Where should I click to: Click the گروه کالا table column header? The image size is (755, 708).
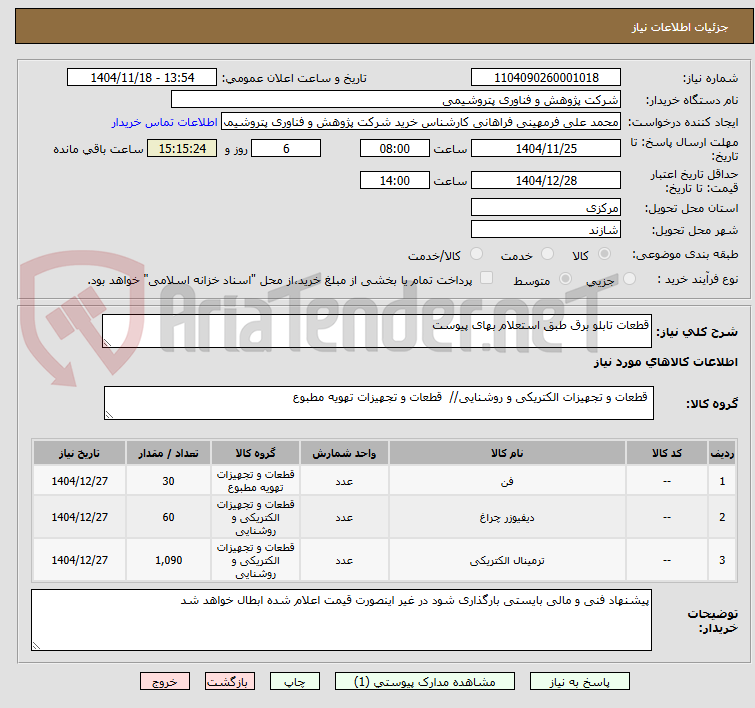255,453
